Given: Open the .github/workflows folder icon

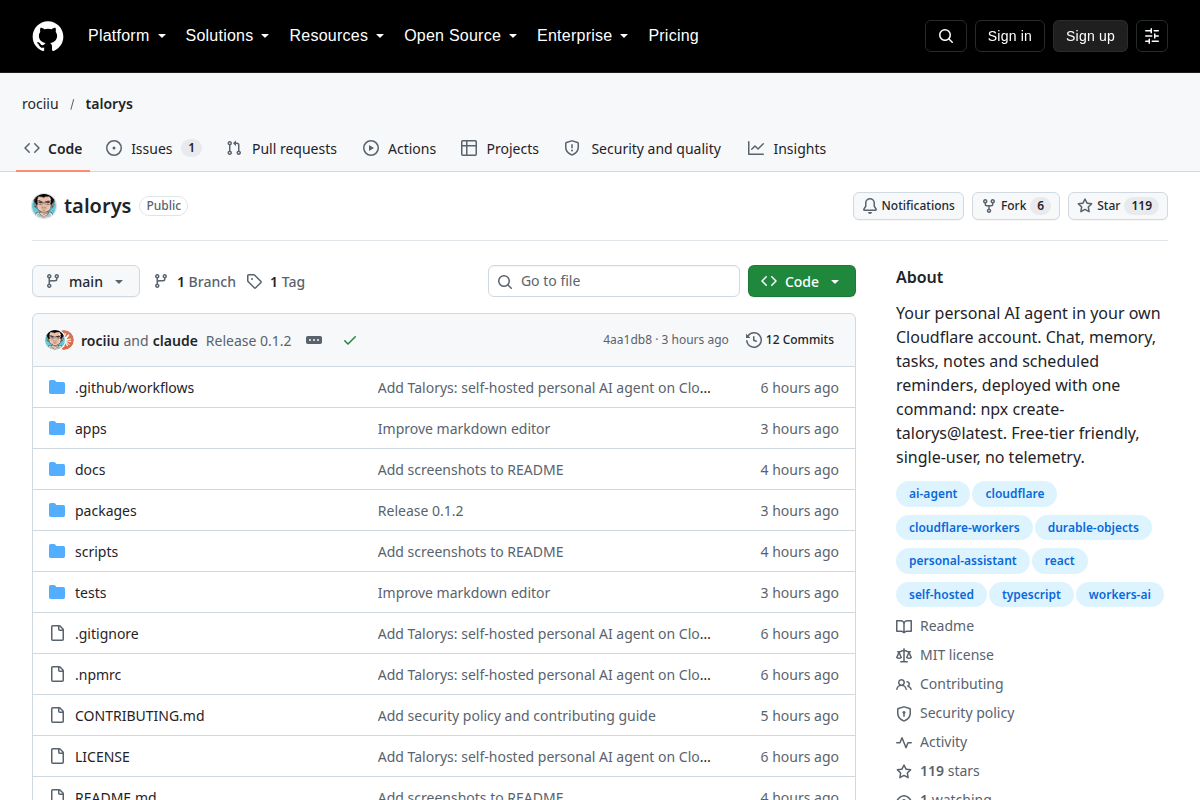Looking at the screenshot, I should point(57,388).
